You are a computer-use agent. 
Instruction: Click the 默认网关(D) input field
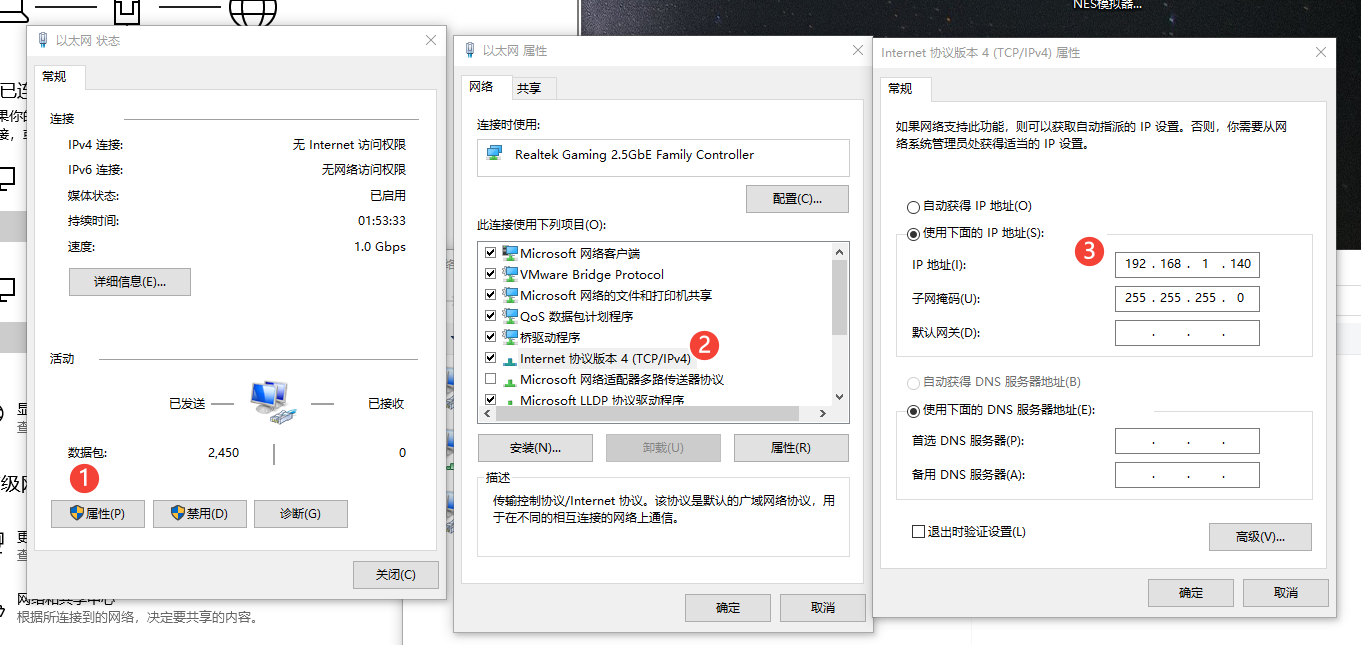(x=1187, y=333)
